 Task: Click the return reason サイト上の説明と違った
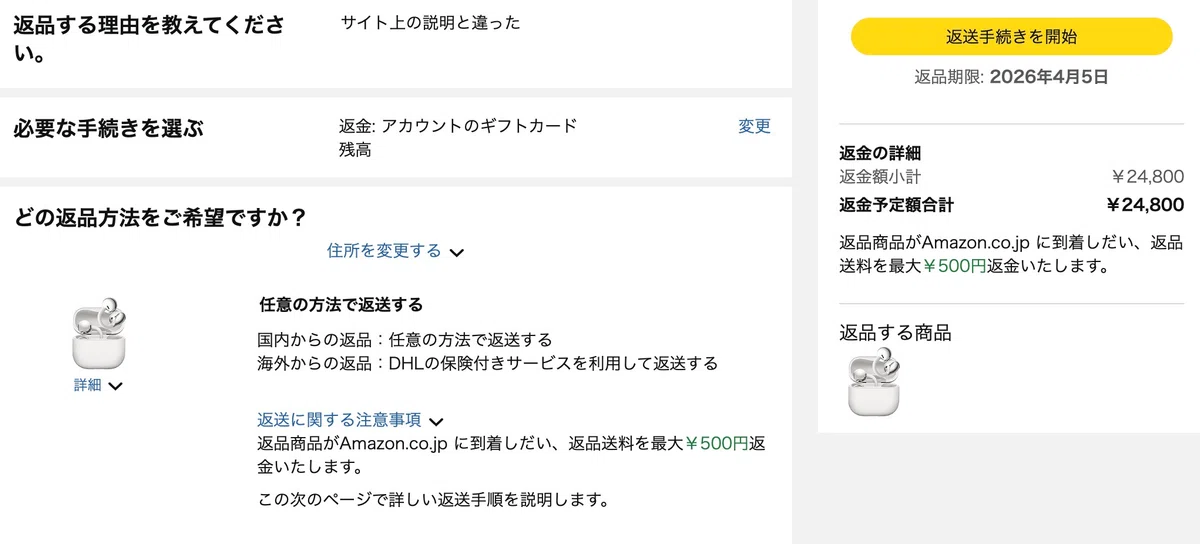[431, 22]
